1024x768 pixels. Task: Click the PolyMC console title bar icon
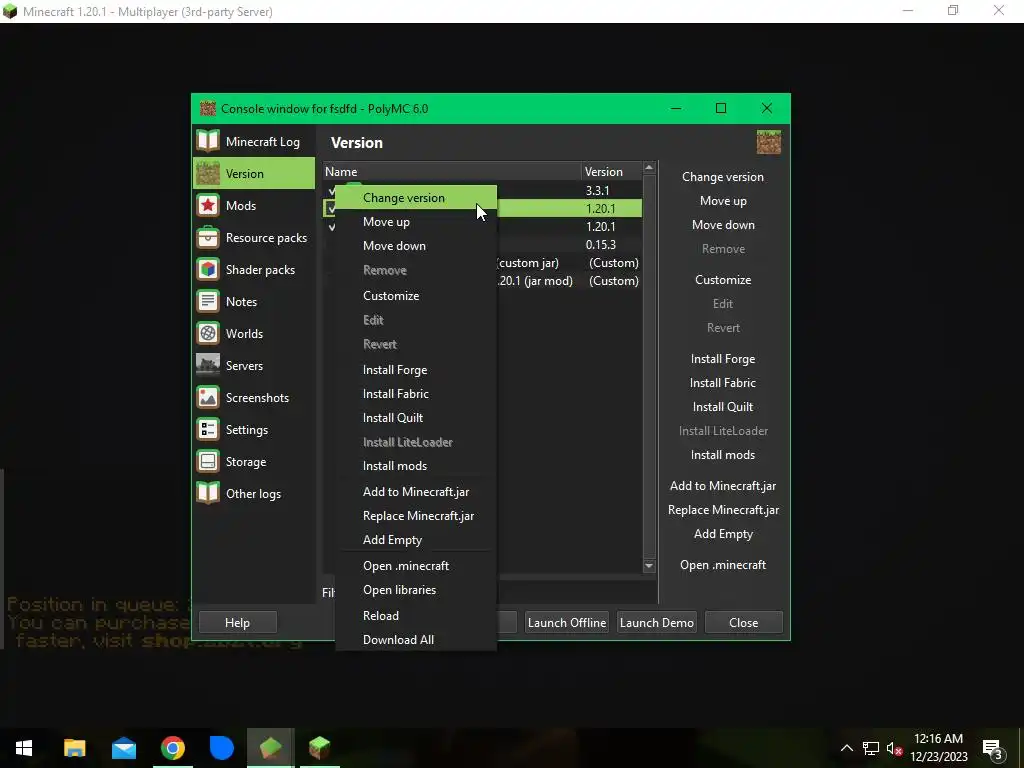coord(208,108)
